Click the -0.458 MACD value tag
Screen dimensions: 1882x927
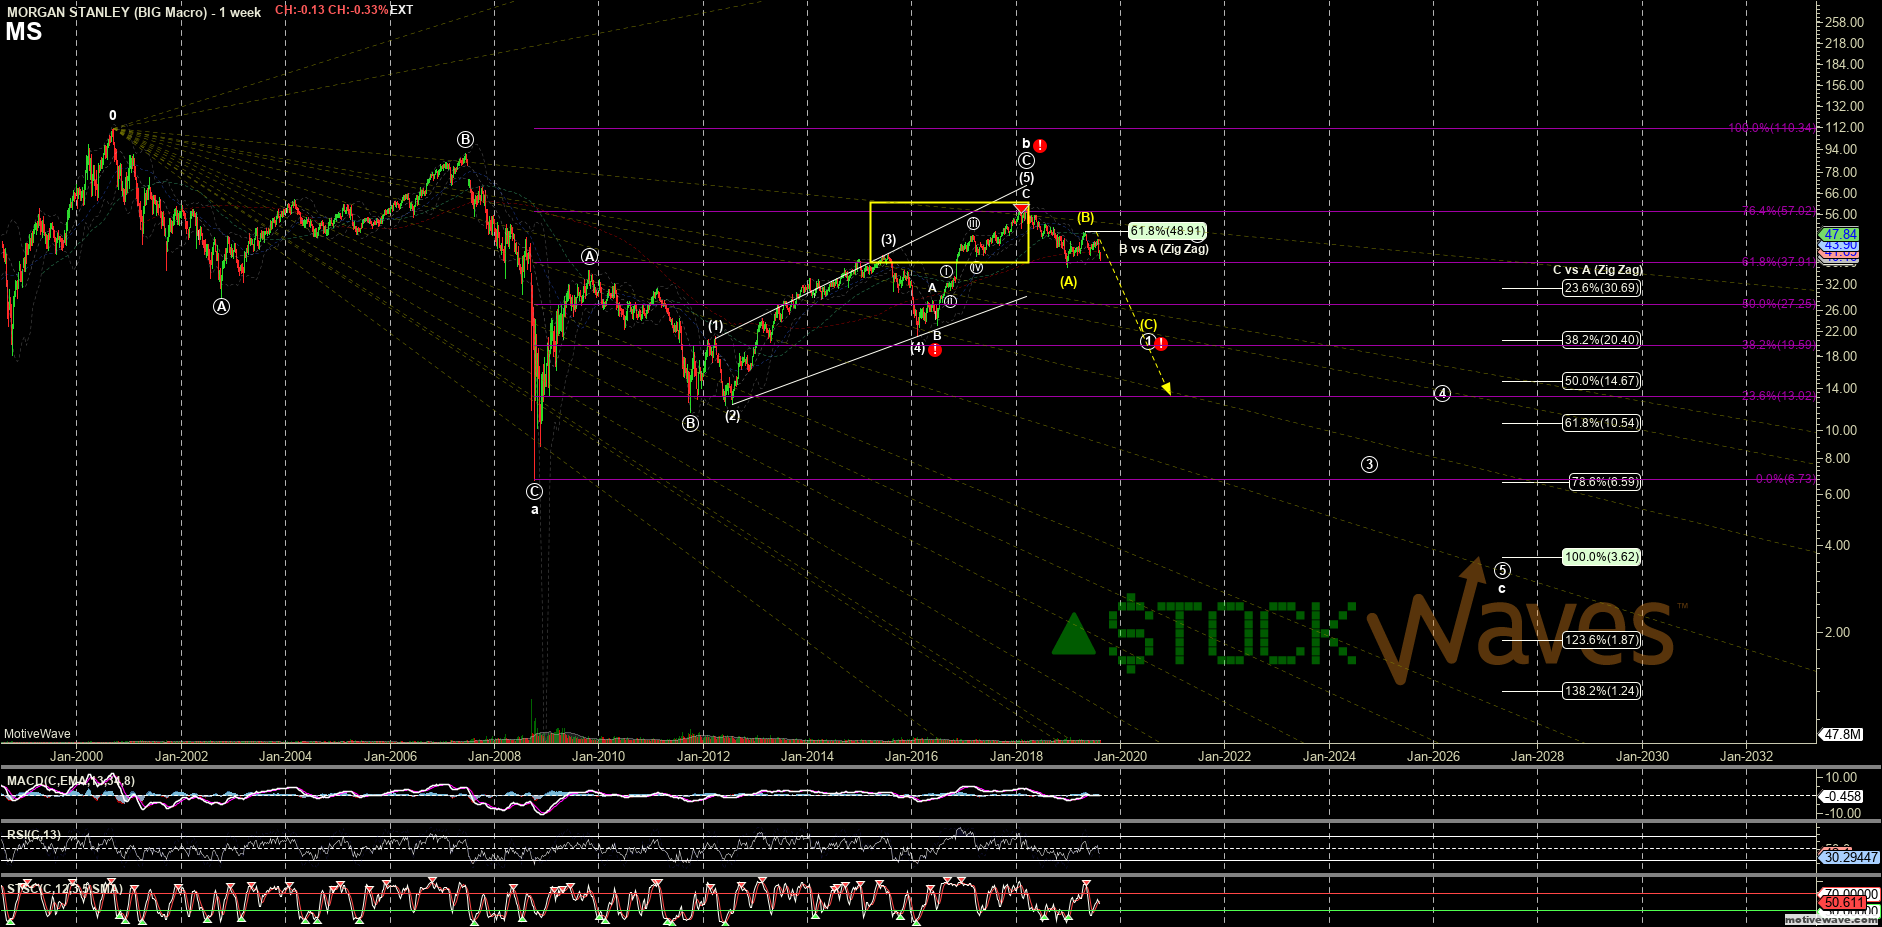[1841, 797]
